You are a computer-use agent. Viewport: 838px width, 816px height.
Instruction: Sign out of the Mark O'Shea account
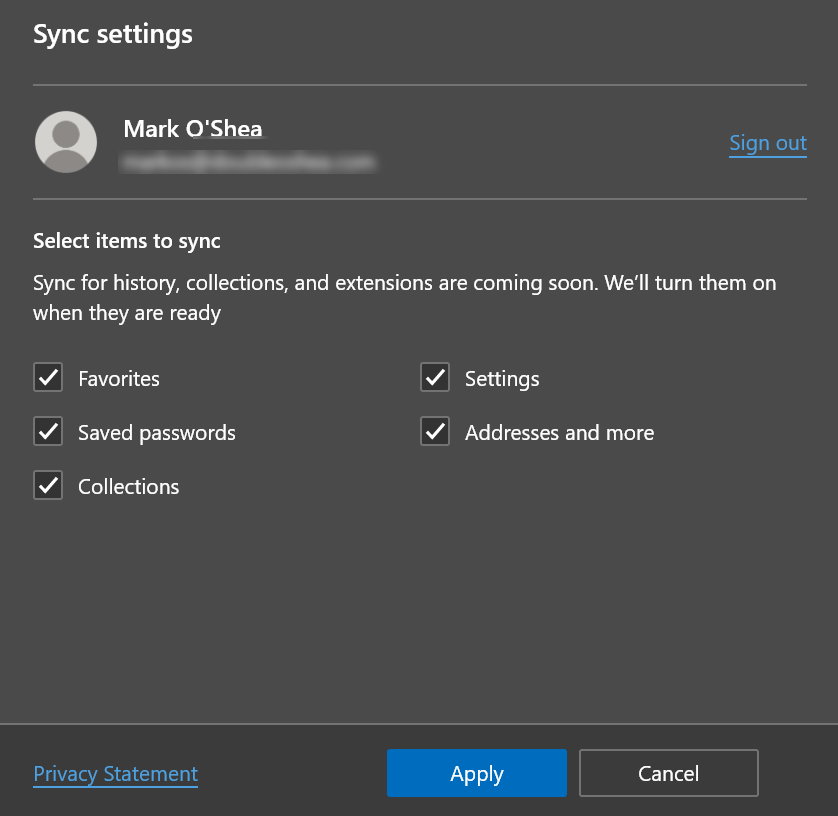pos(767,143)
